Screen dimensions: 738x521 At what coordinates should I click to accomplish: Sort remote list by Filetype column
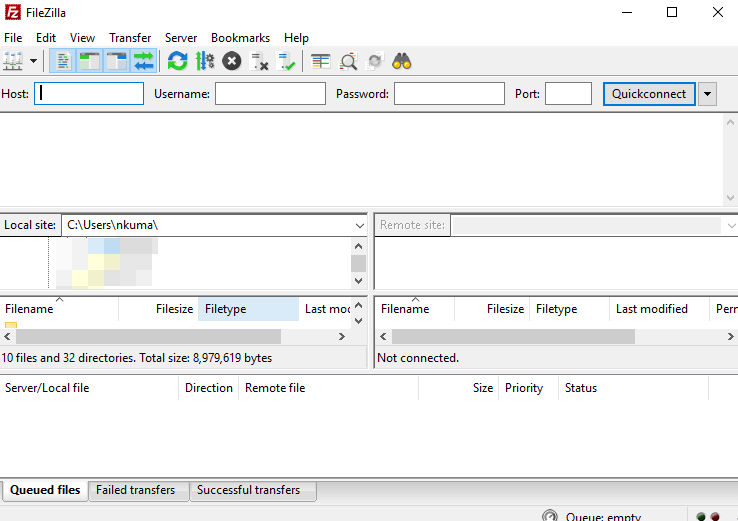pyautogui.click(x=570, y=309)
